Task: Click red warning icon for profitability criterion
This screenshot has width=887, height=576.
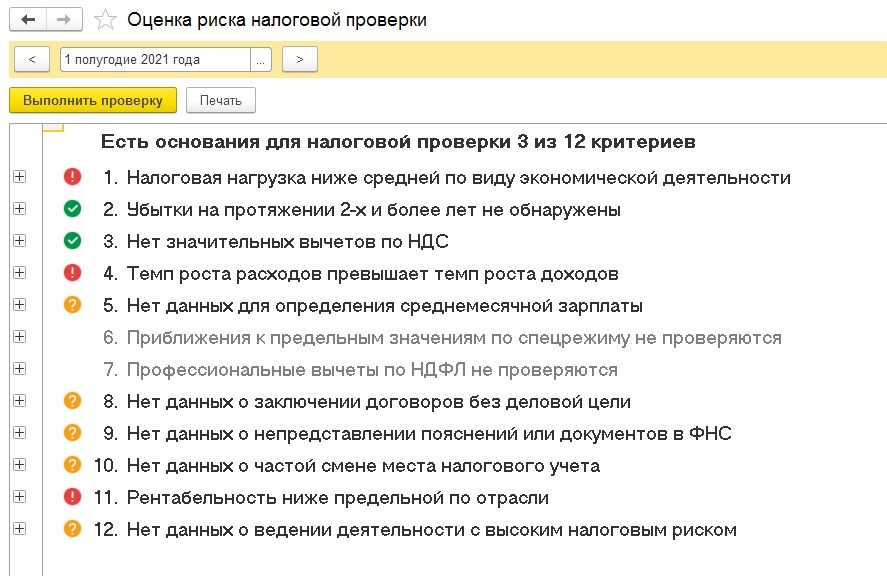Action: pos(72,497)
